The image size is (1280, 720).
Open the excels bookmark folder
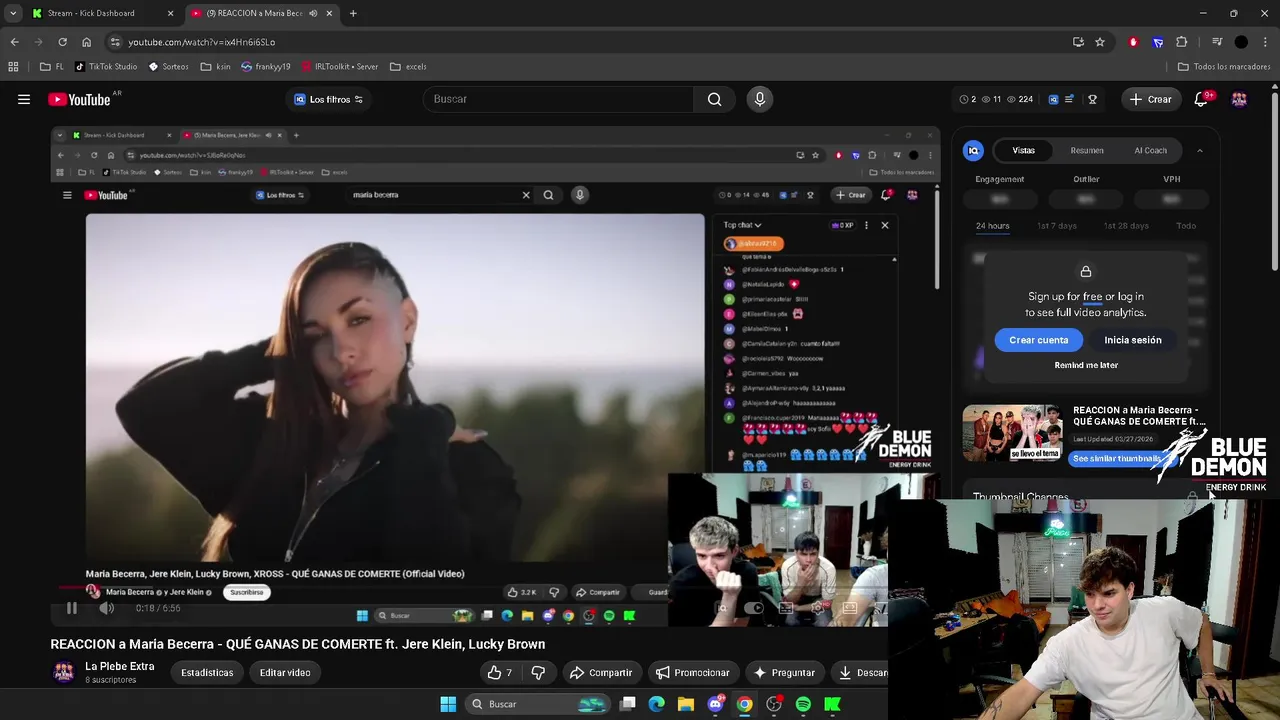pos(408,66)
